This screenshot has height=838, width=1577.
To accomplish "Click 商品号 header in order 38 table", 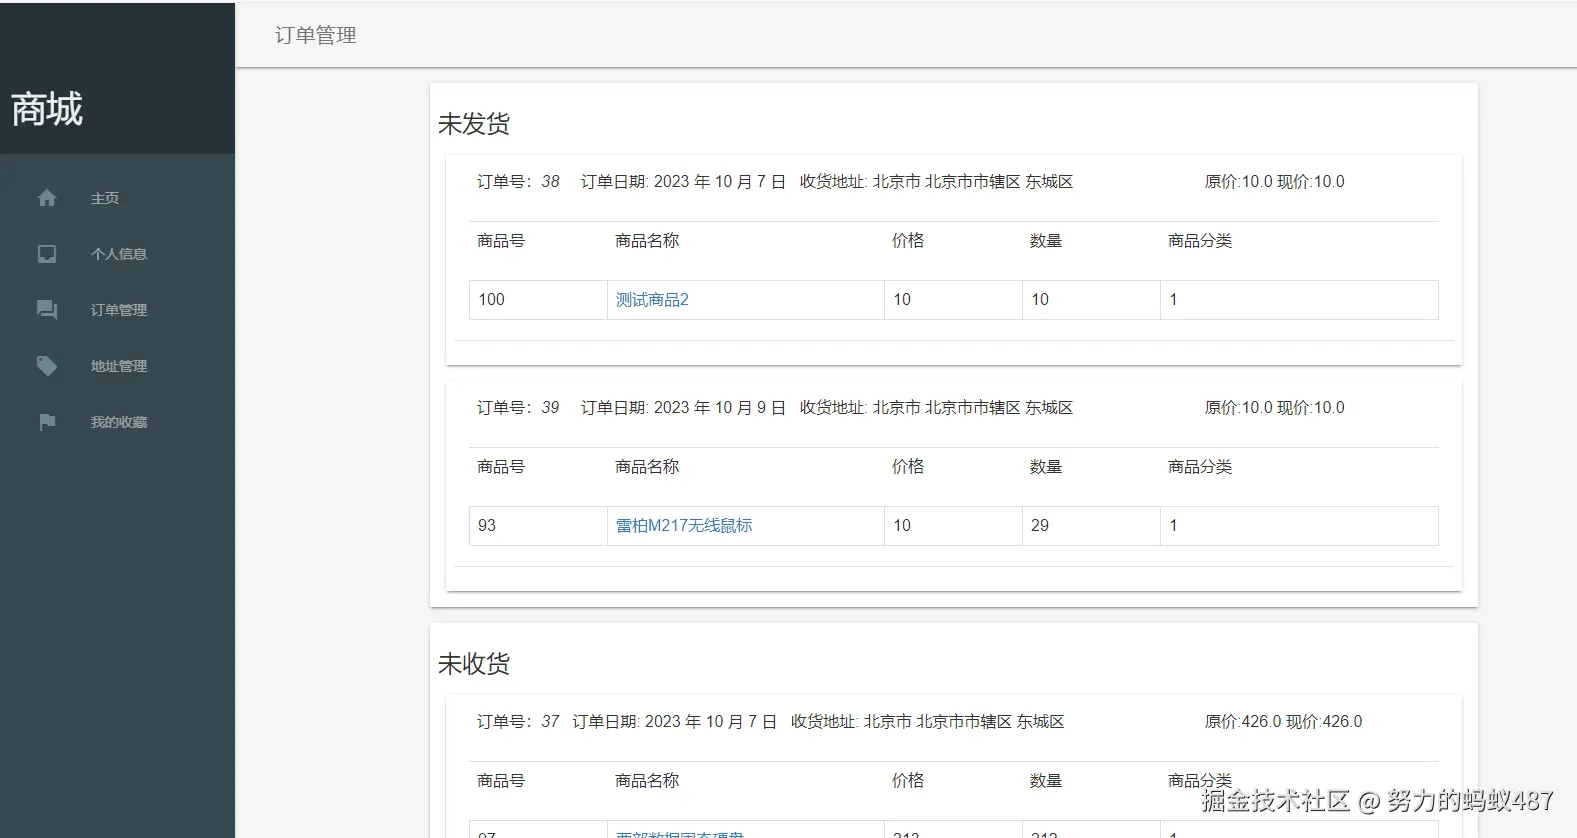I will pyautogui.click(x=501, y=241).
